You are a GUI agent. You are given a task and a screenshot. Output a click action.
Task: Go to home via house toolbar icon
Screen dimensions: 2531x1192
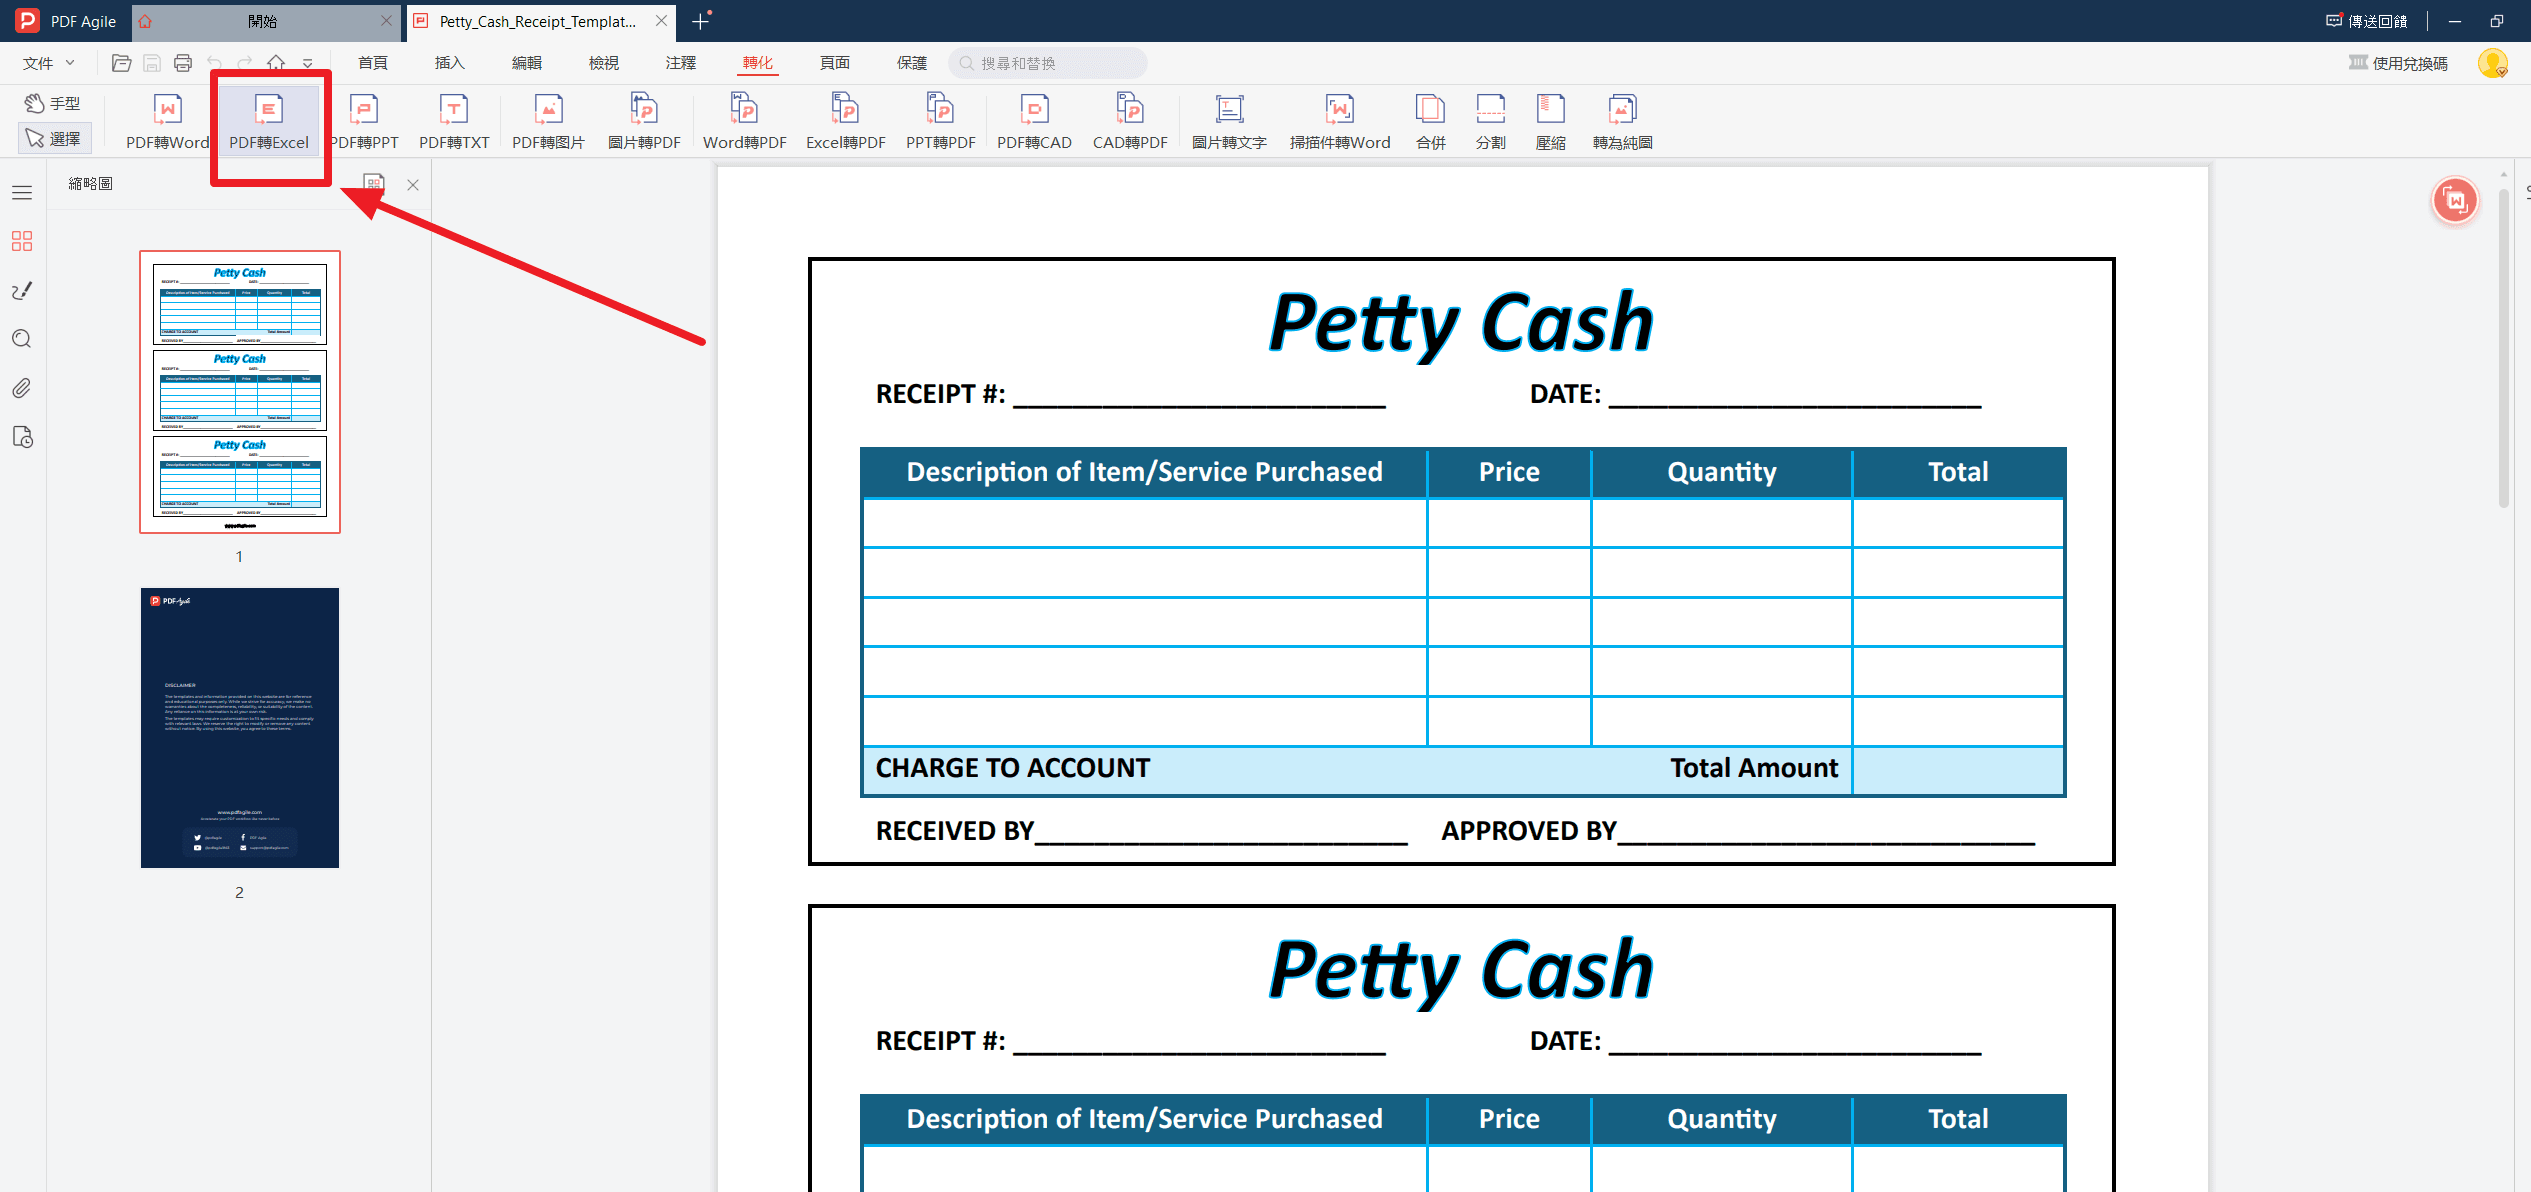(276, 63)
